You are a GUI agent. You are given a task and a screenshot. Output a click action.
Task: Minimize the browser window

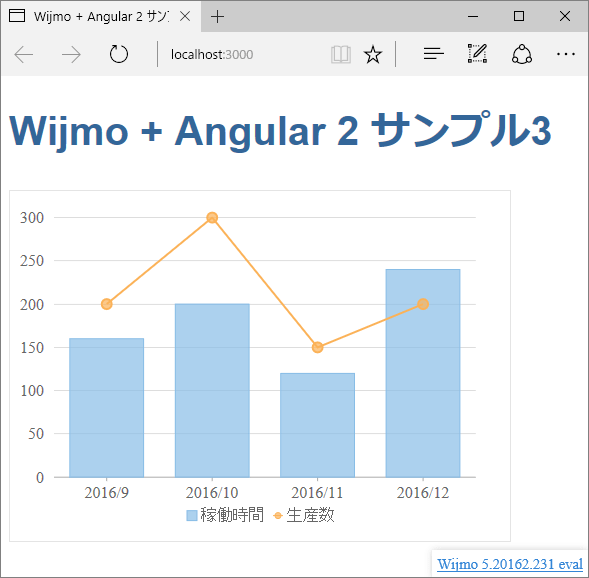(473, 16)
